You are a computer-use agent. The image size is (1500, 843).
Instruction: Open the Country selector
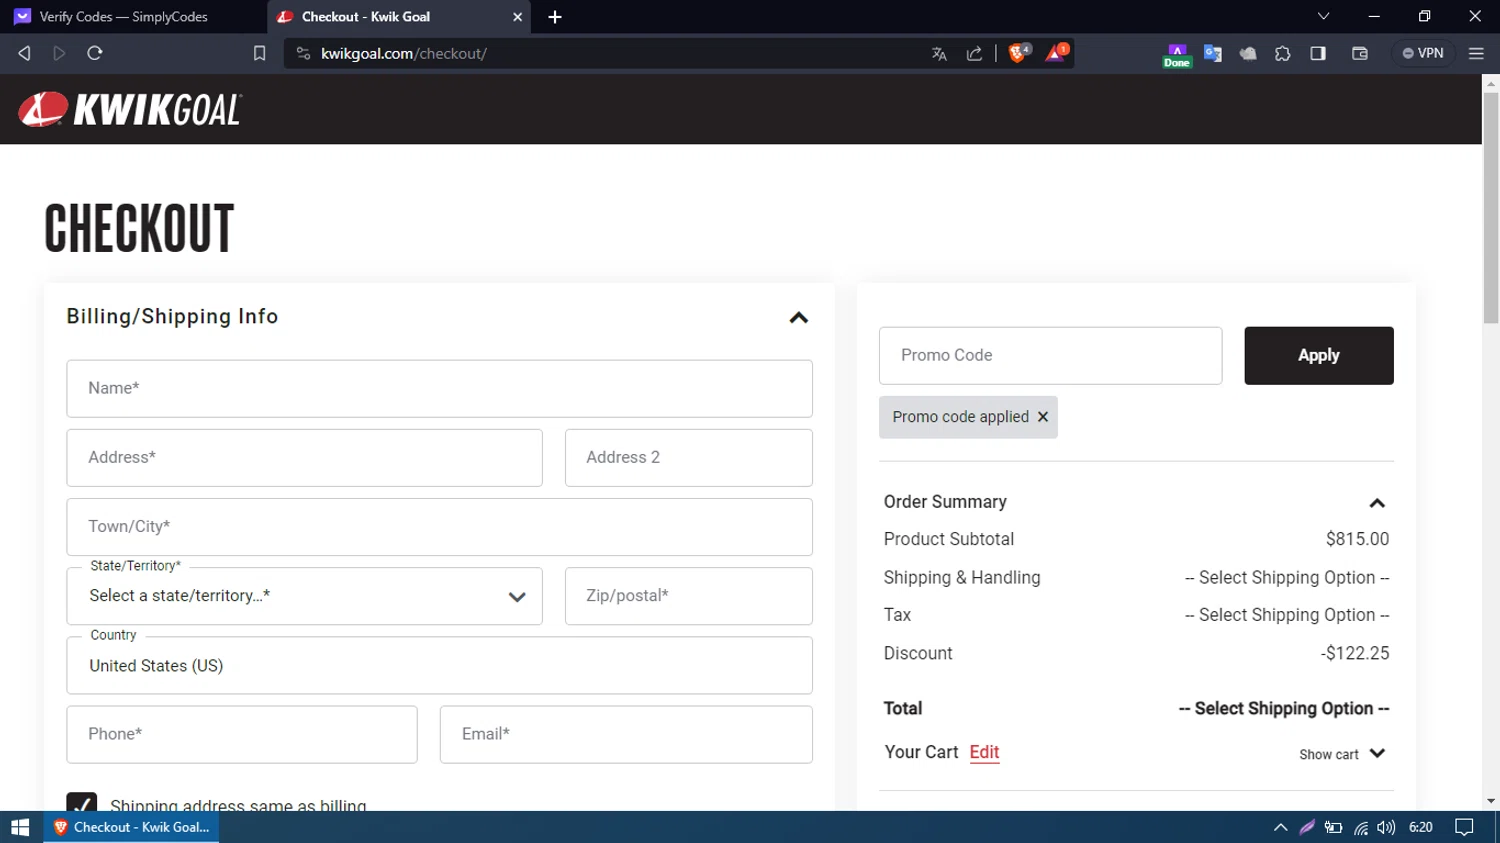tap(439, 666)
